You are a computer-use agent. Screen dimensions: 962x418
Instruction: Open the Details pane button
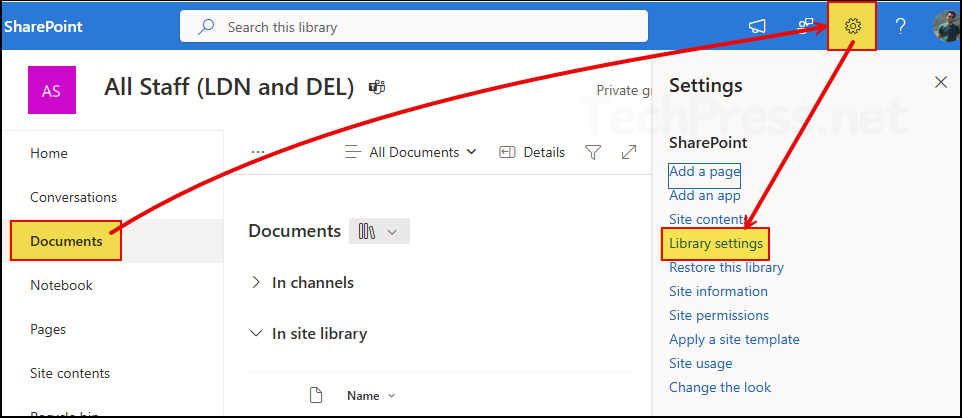click(x=532, y=152)
